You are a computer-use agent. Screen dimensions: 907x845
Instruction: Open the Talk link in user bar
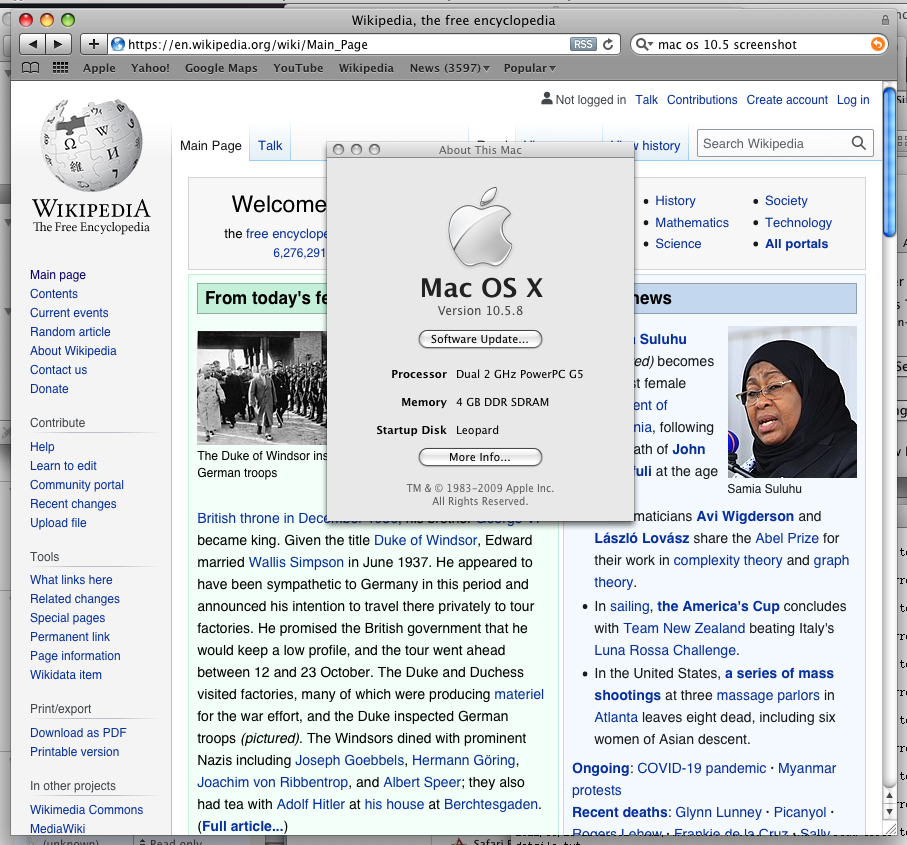(x=646, y=99)
